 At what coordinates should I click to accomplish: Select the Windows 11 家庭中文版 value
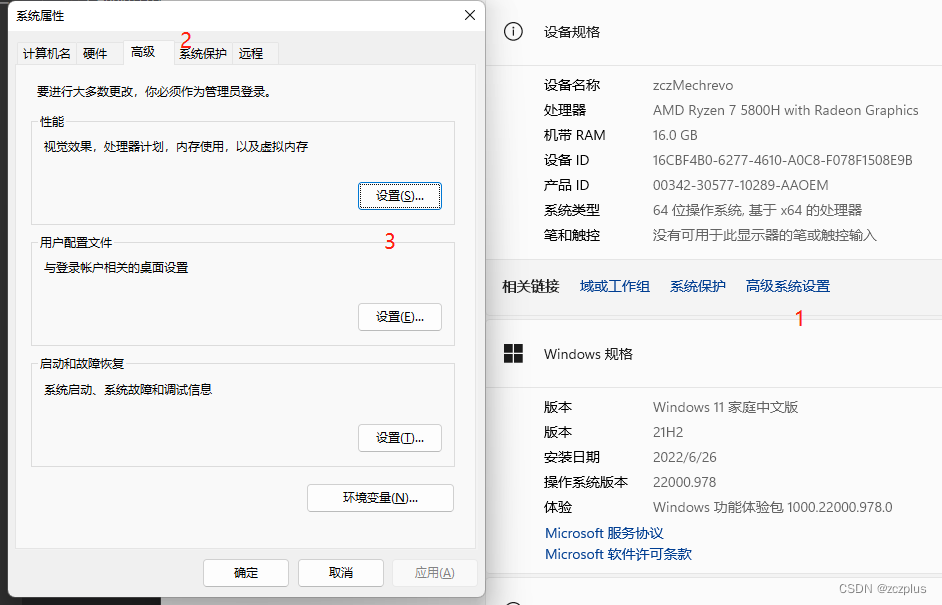click(725, 407)
